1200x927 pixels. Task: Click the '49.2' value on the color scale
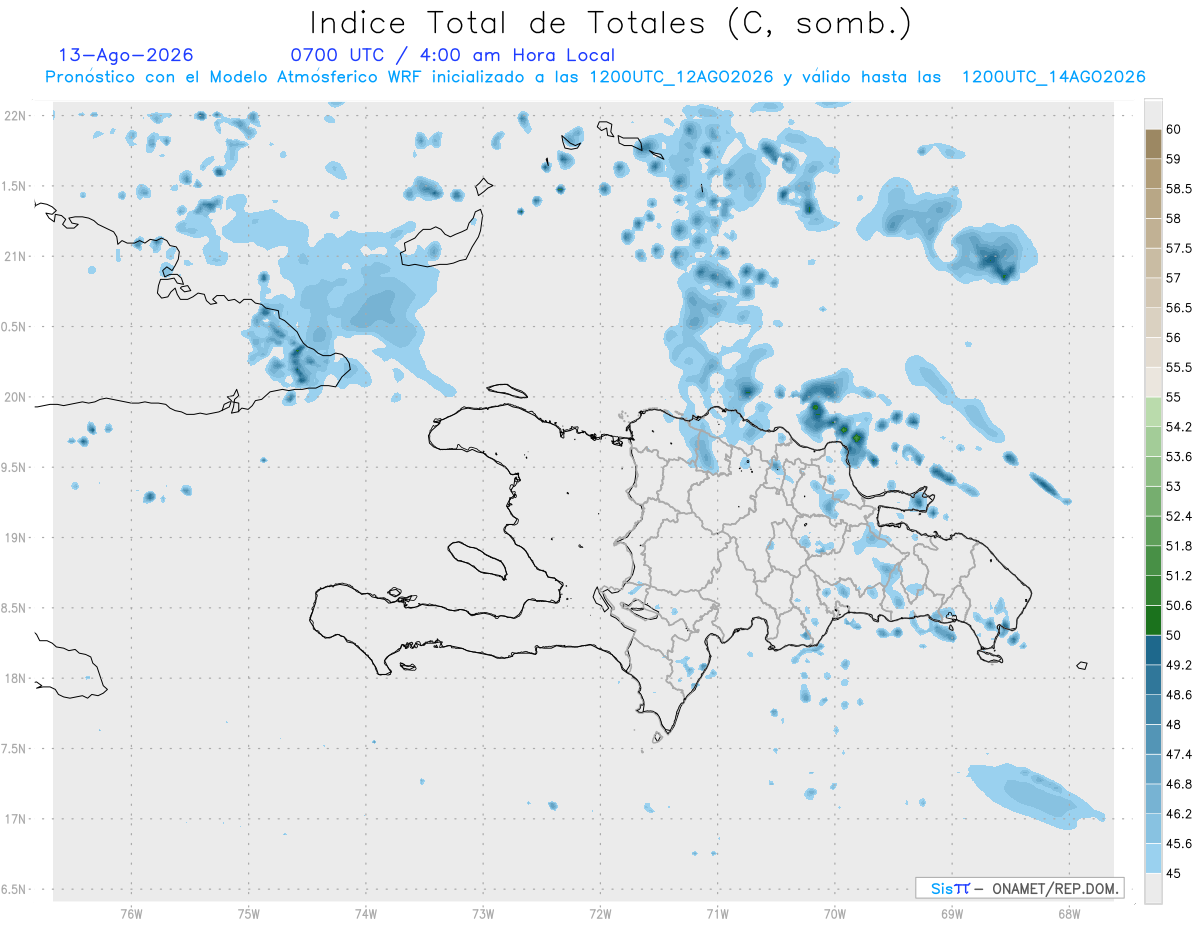1179,665
